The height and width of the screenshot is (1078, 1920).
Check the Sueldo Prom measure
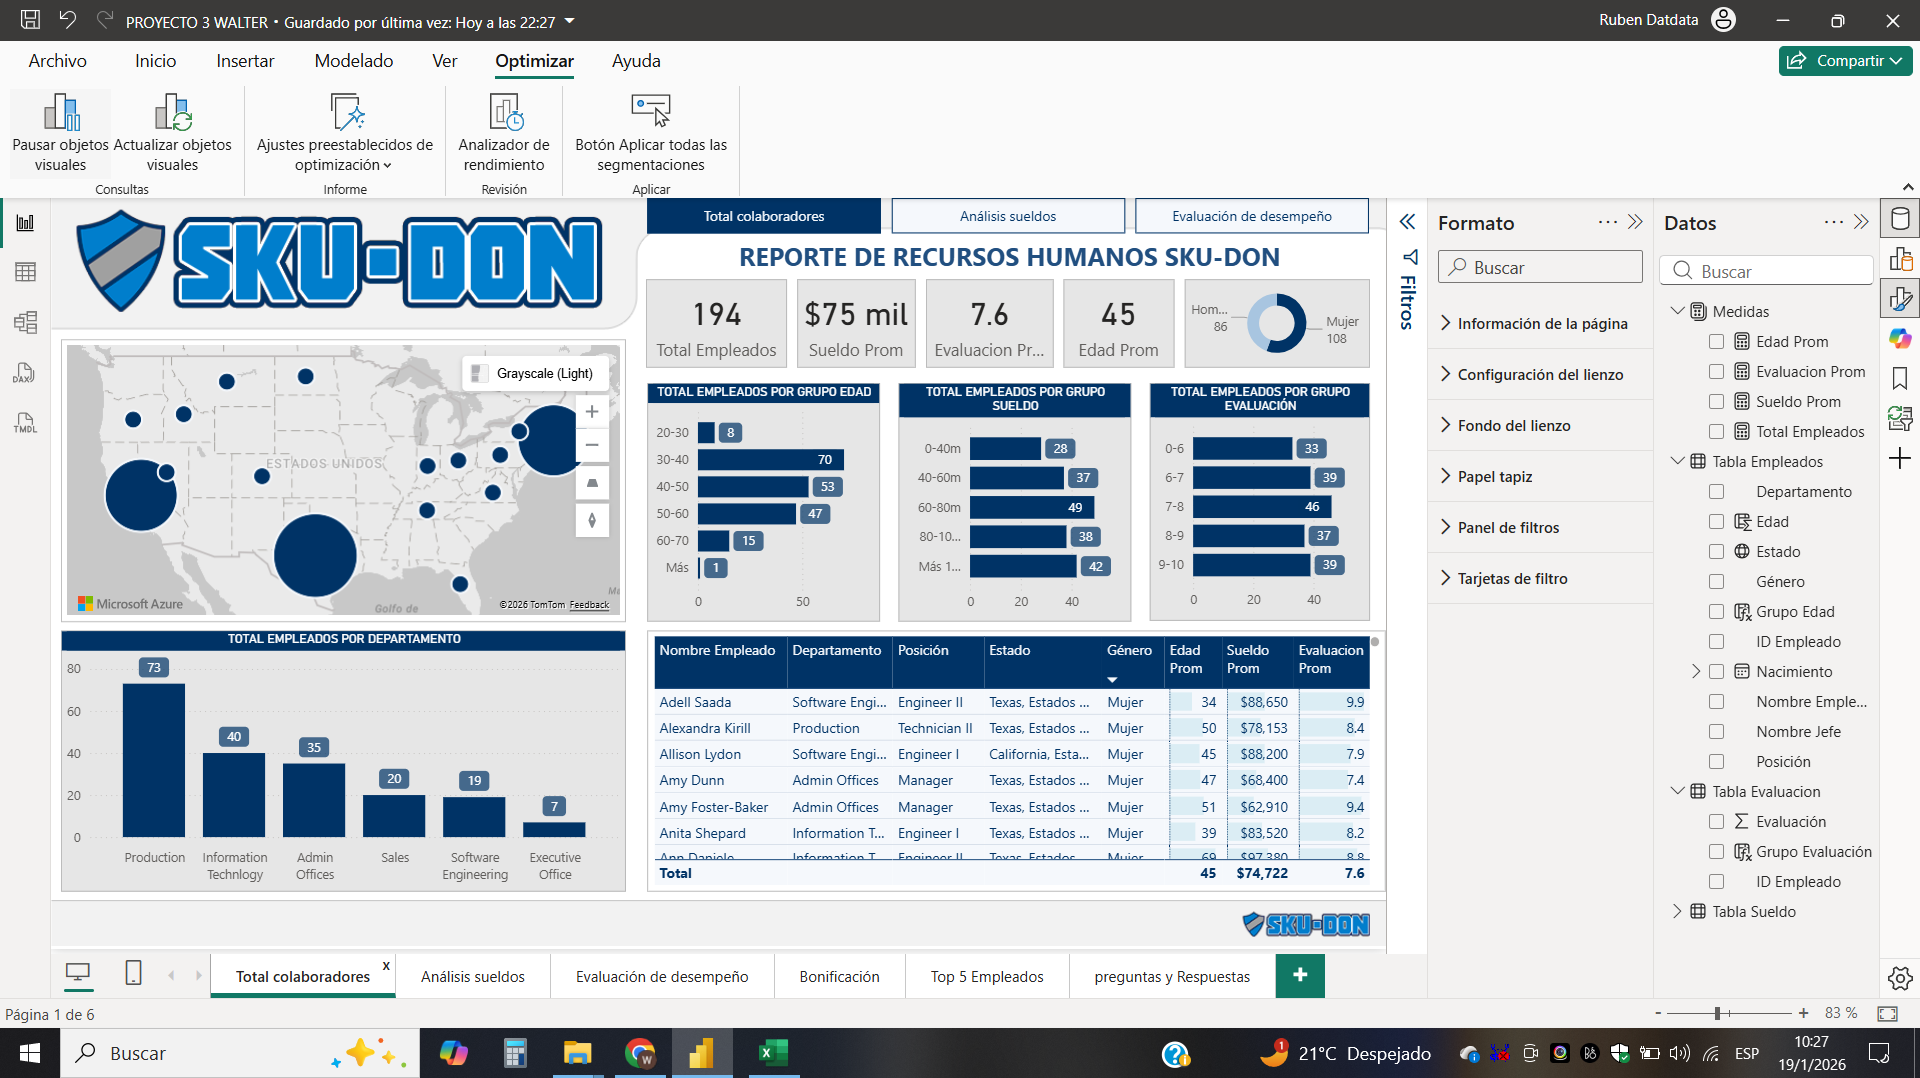pos(1717,401)
